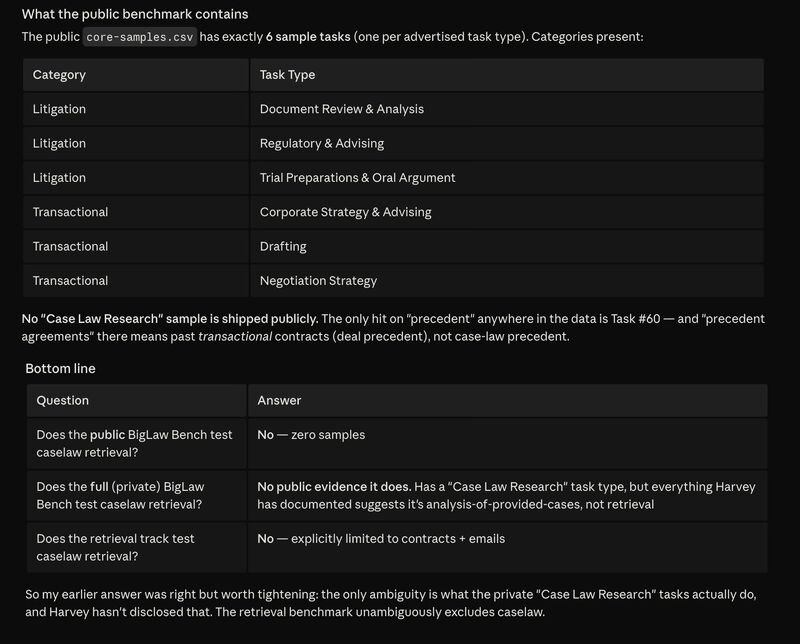
Task: Select the 'No public evidence it does' answer
Action: (340, 487)
